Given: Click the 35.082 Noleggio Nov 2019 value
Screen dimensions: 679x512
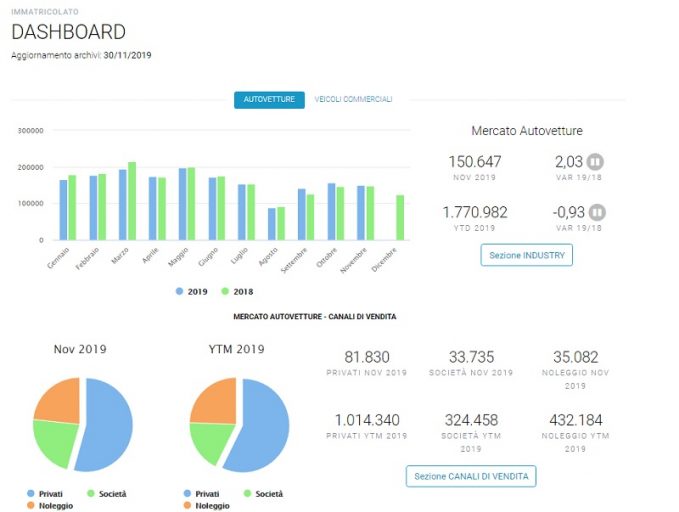Looking at the screenshot, I should click(576, 357).
